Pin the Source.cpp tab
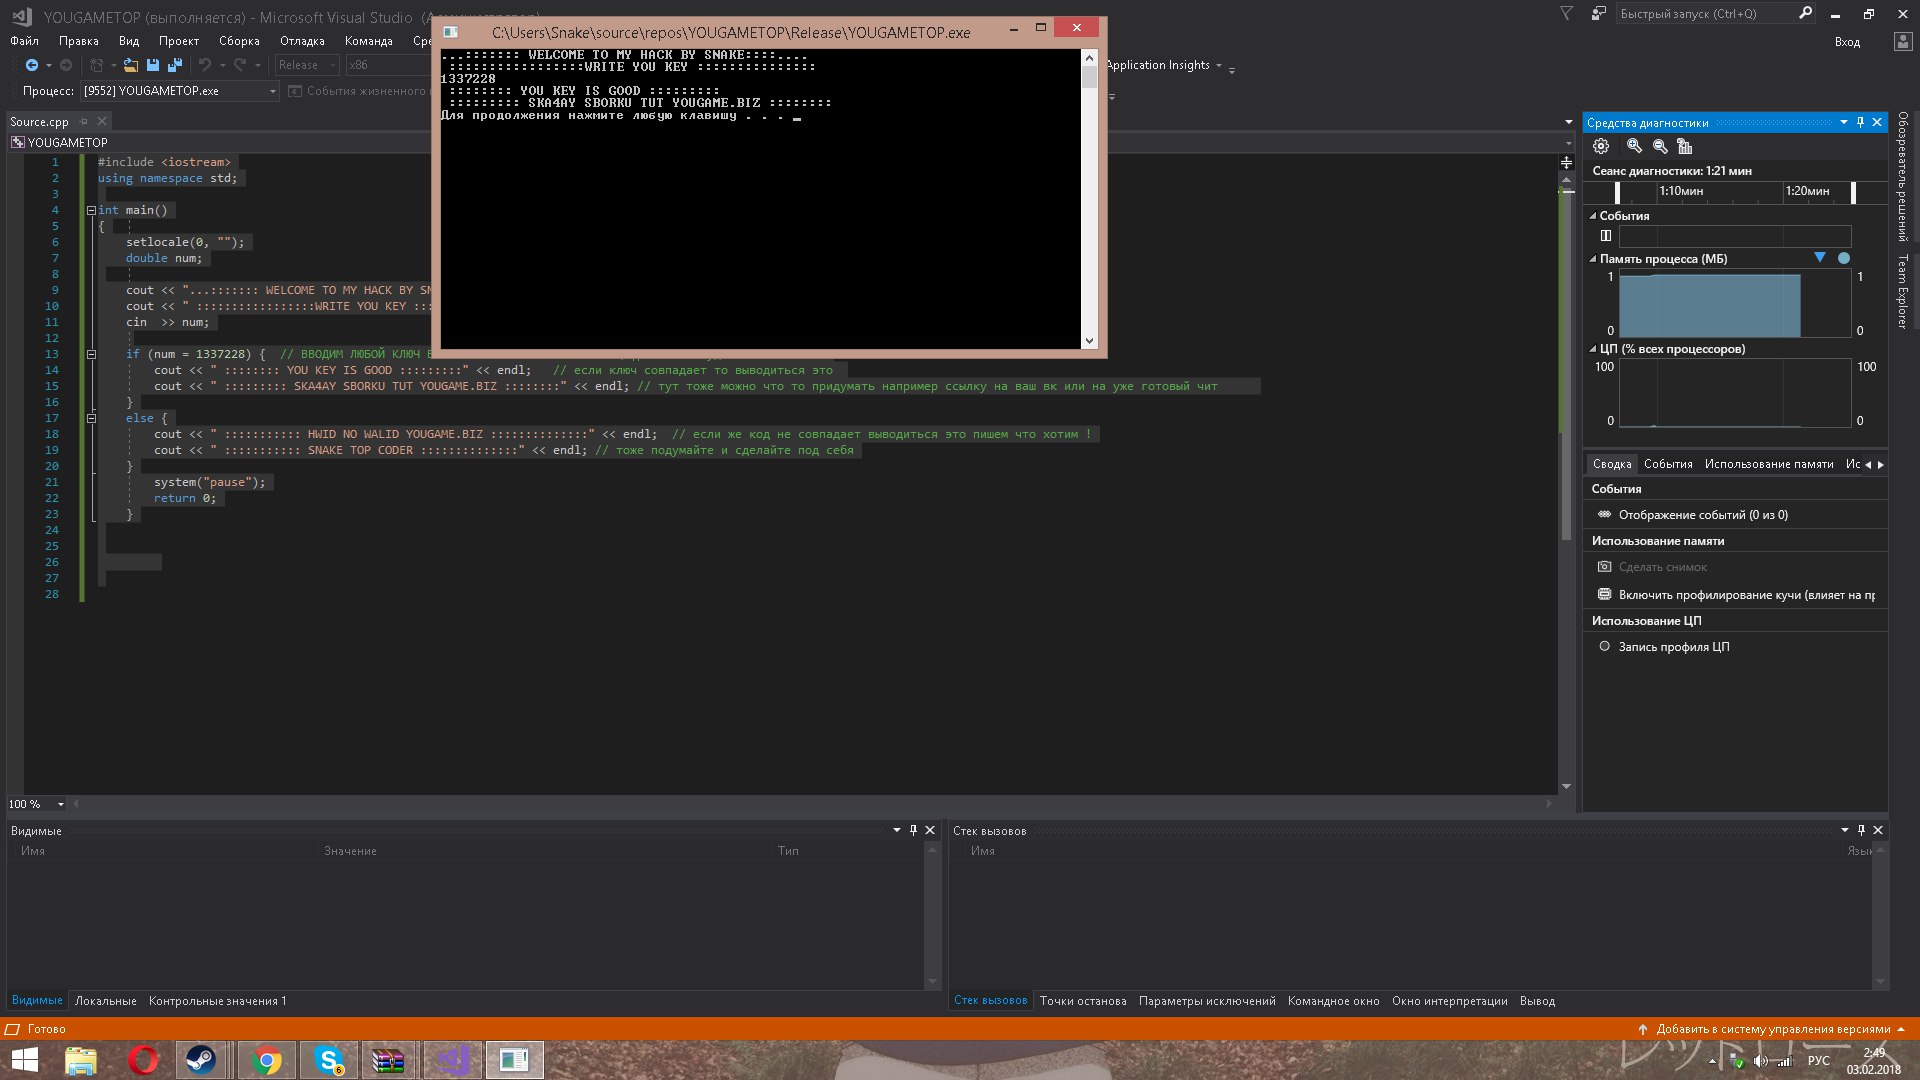The height and width of the screenshot is (1080, 1920). pyautogui.click(x=84, y=121)
